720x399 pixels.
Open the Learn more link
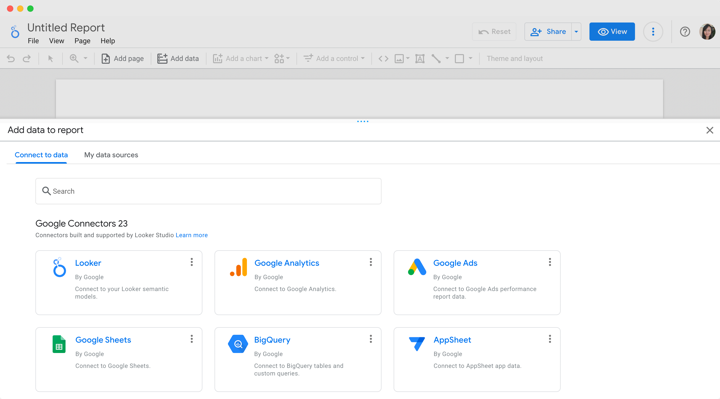[x=191, y=235]
